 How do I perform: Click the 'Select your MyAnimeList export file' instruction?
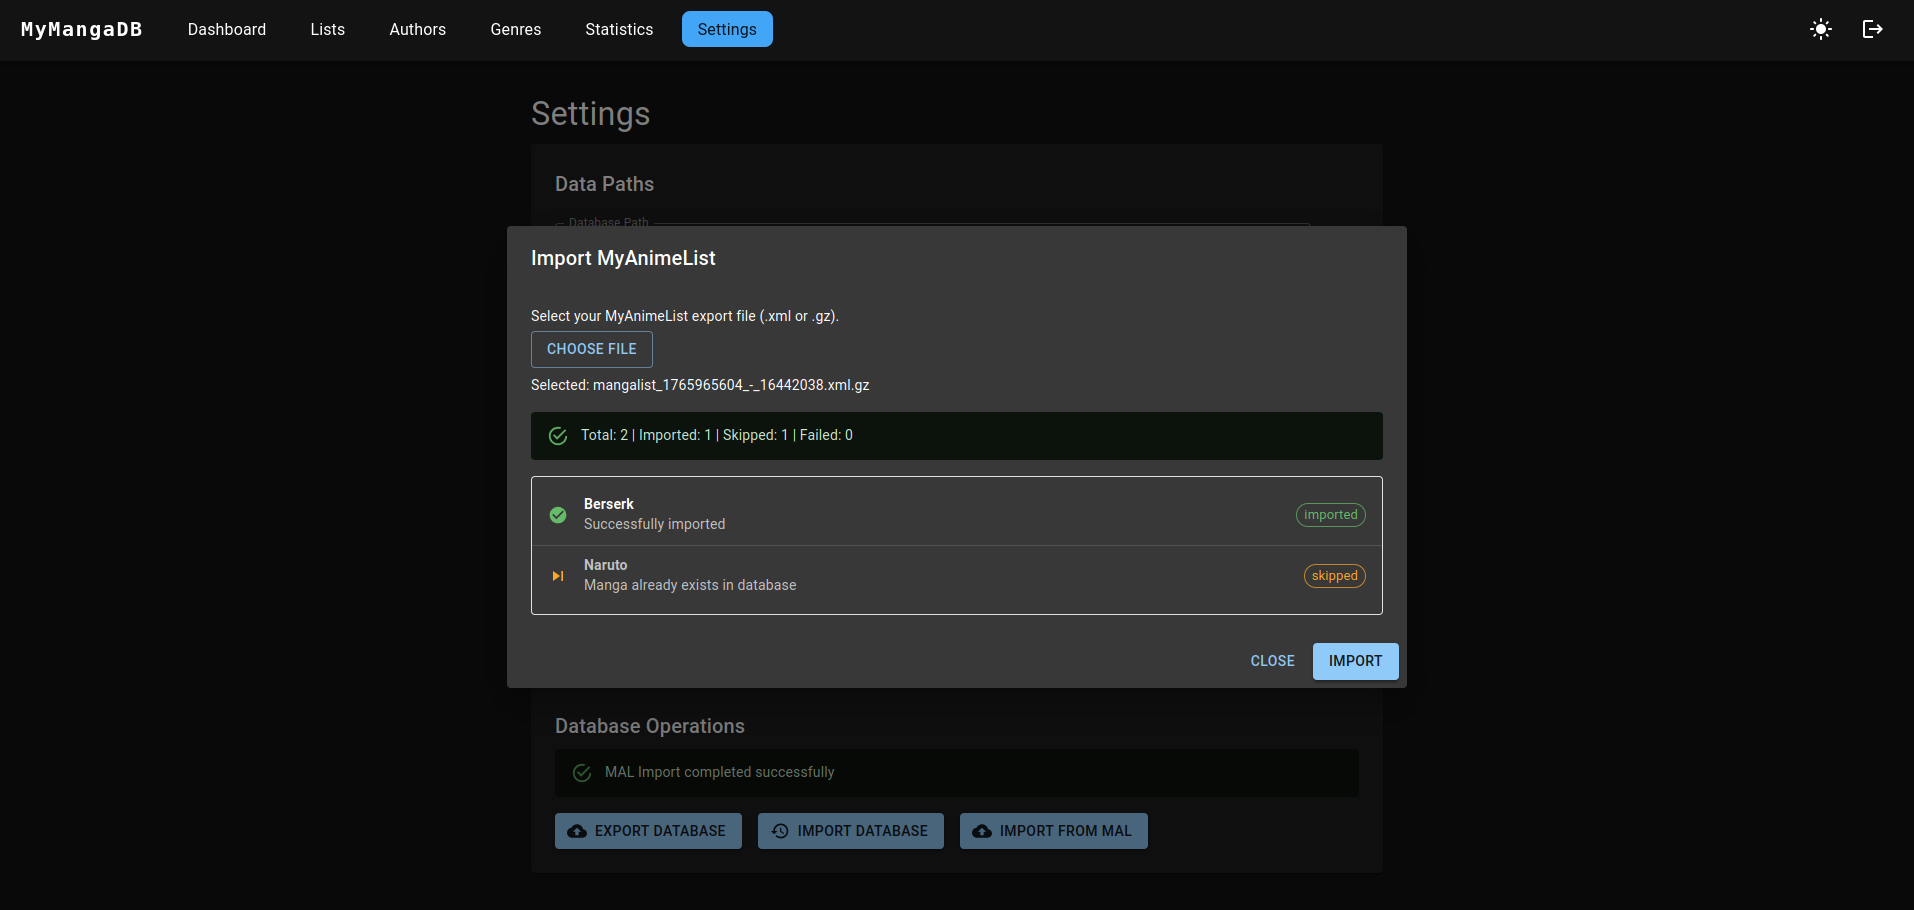685,316
